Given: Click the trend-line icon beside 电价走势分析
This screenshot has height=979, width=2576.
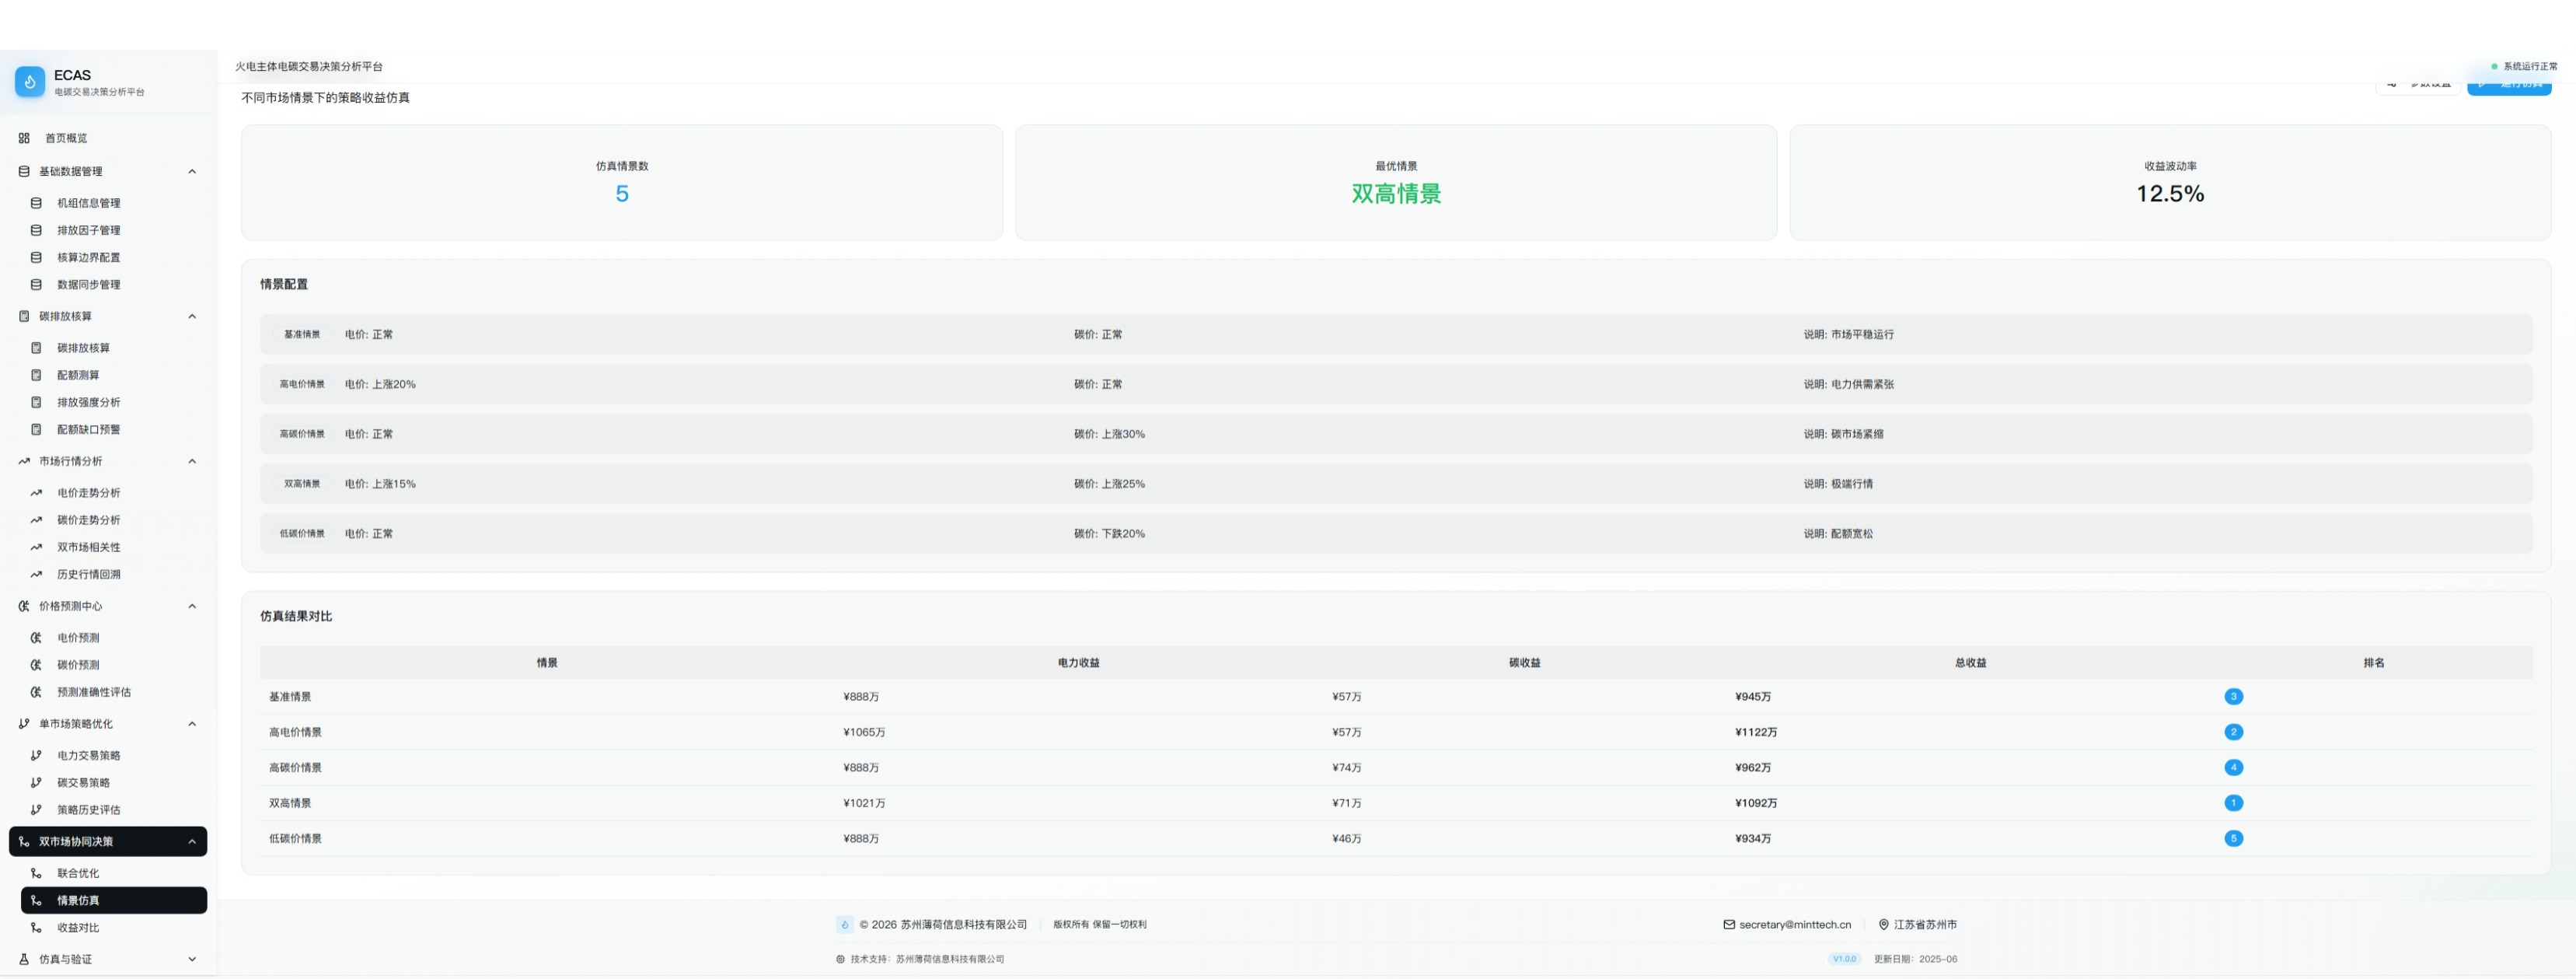Looking at the screenshot, I should (x=36, y=493).
